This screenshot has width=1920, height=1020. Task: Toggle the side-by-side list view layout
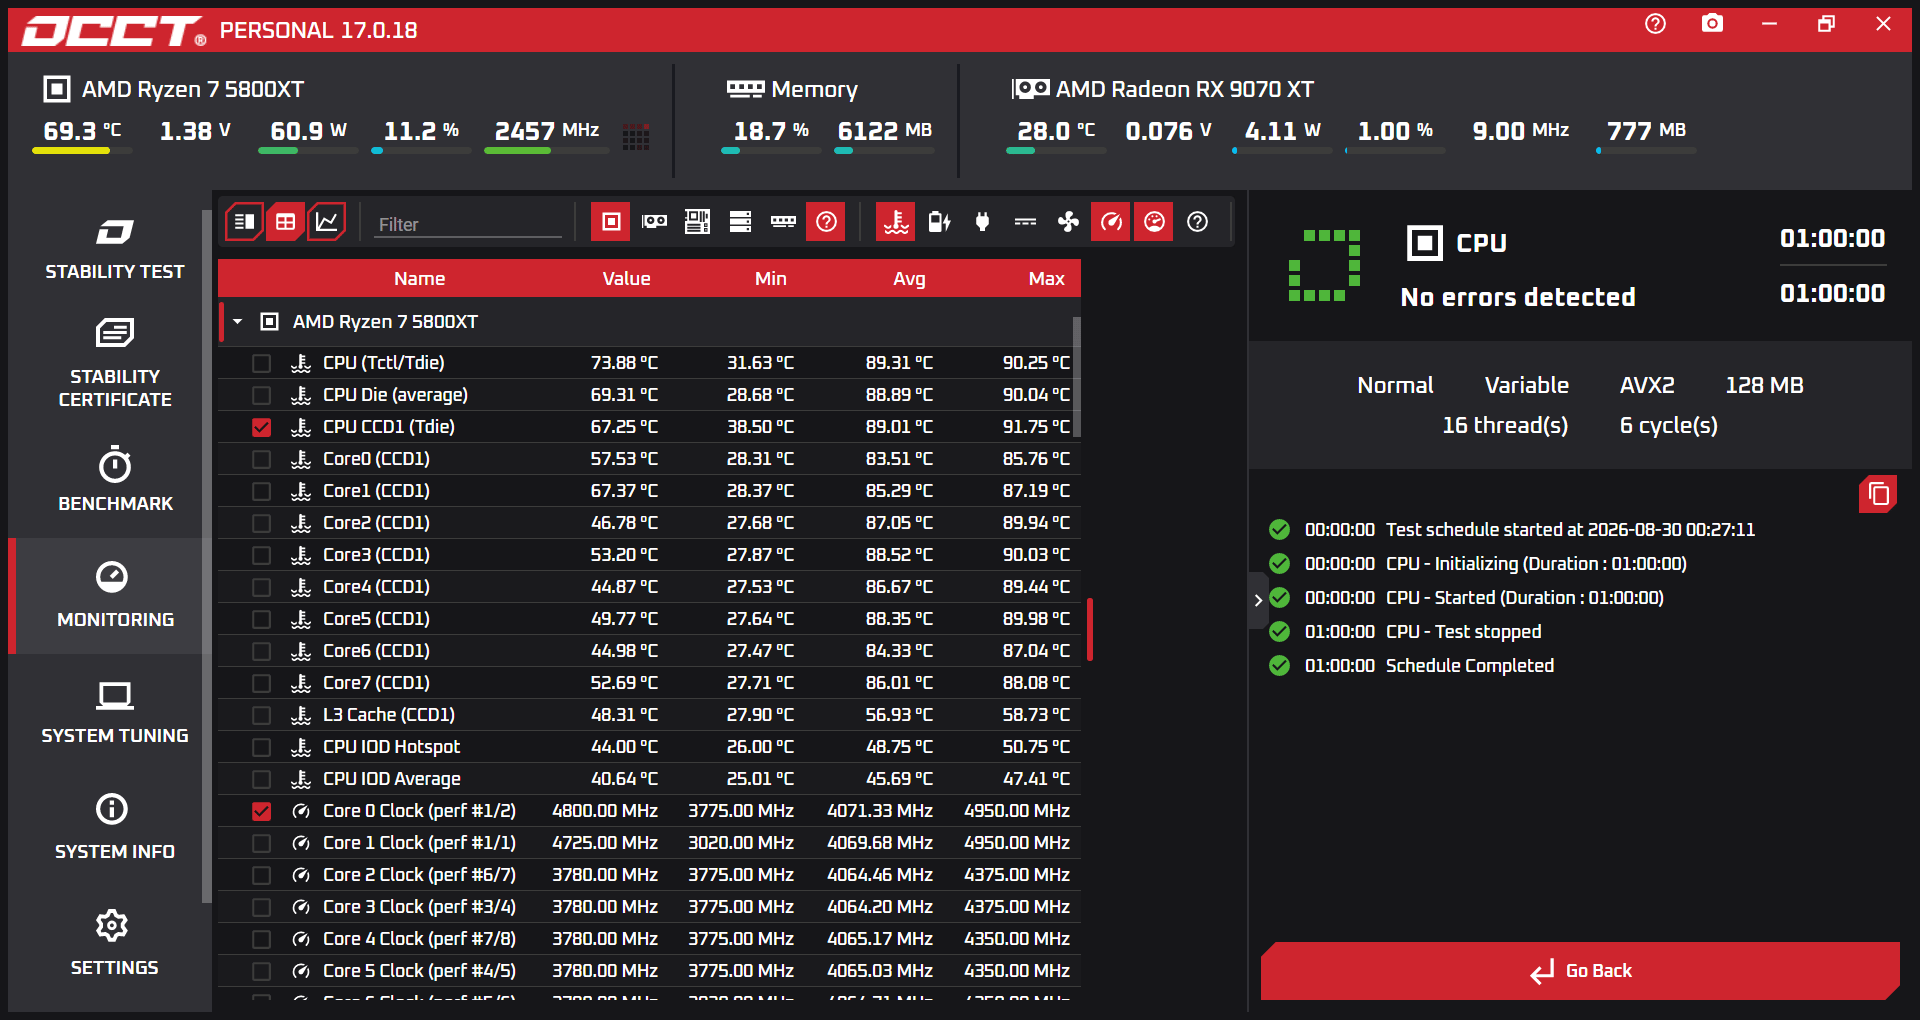(244, 222)
